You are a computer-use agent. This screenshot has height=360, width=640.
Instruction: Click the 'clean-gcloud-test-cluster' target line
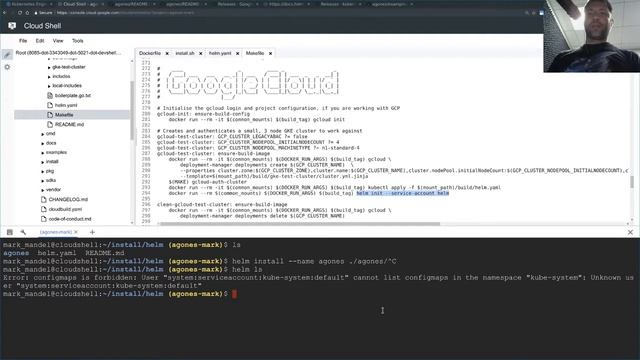222,204
